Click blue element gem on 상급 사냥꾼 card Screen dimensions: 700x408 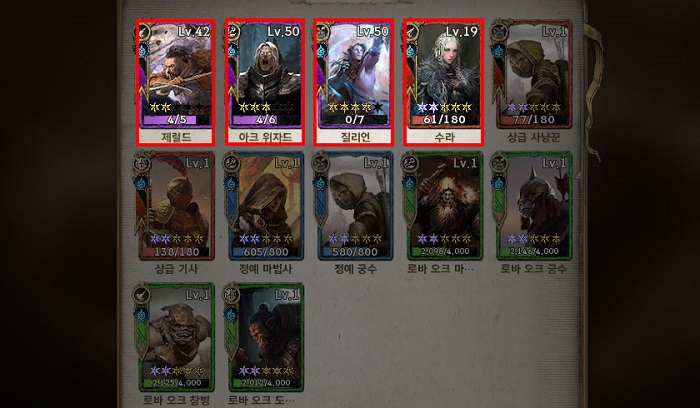pyautogui.click(x=498, y=50)
